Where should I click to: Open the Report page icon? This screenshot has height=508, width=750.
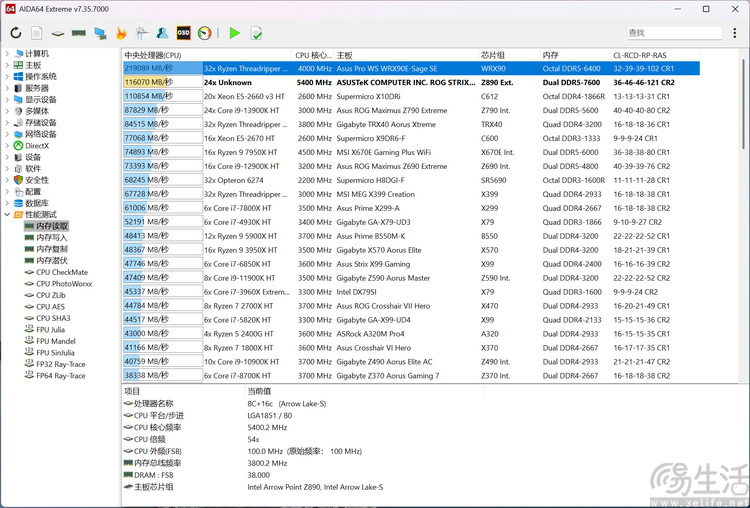coord(37,33)
